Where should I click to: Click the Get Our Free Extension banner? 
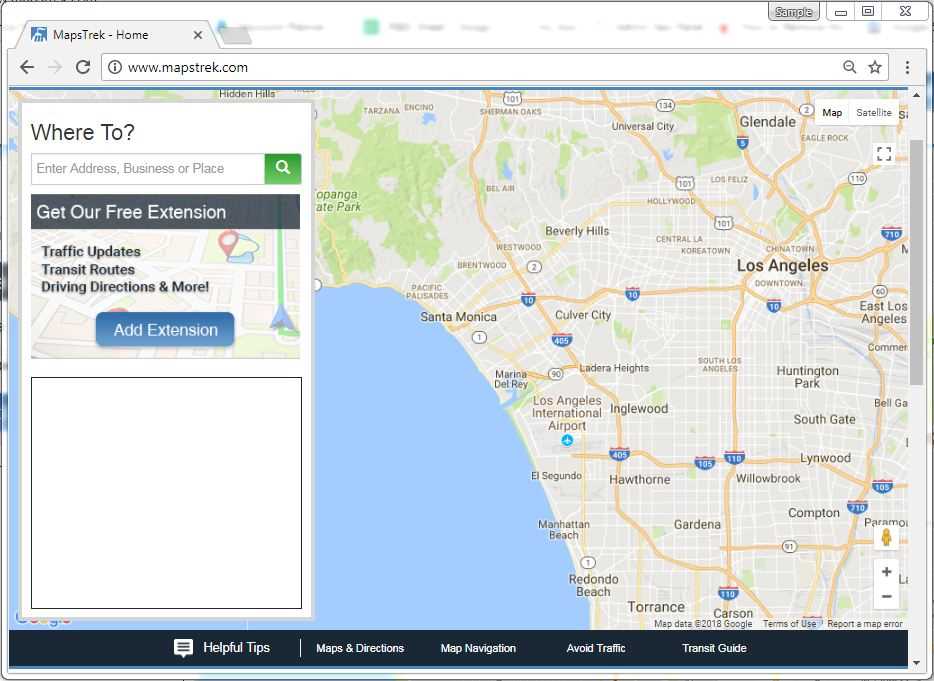point(166,212)
